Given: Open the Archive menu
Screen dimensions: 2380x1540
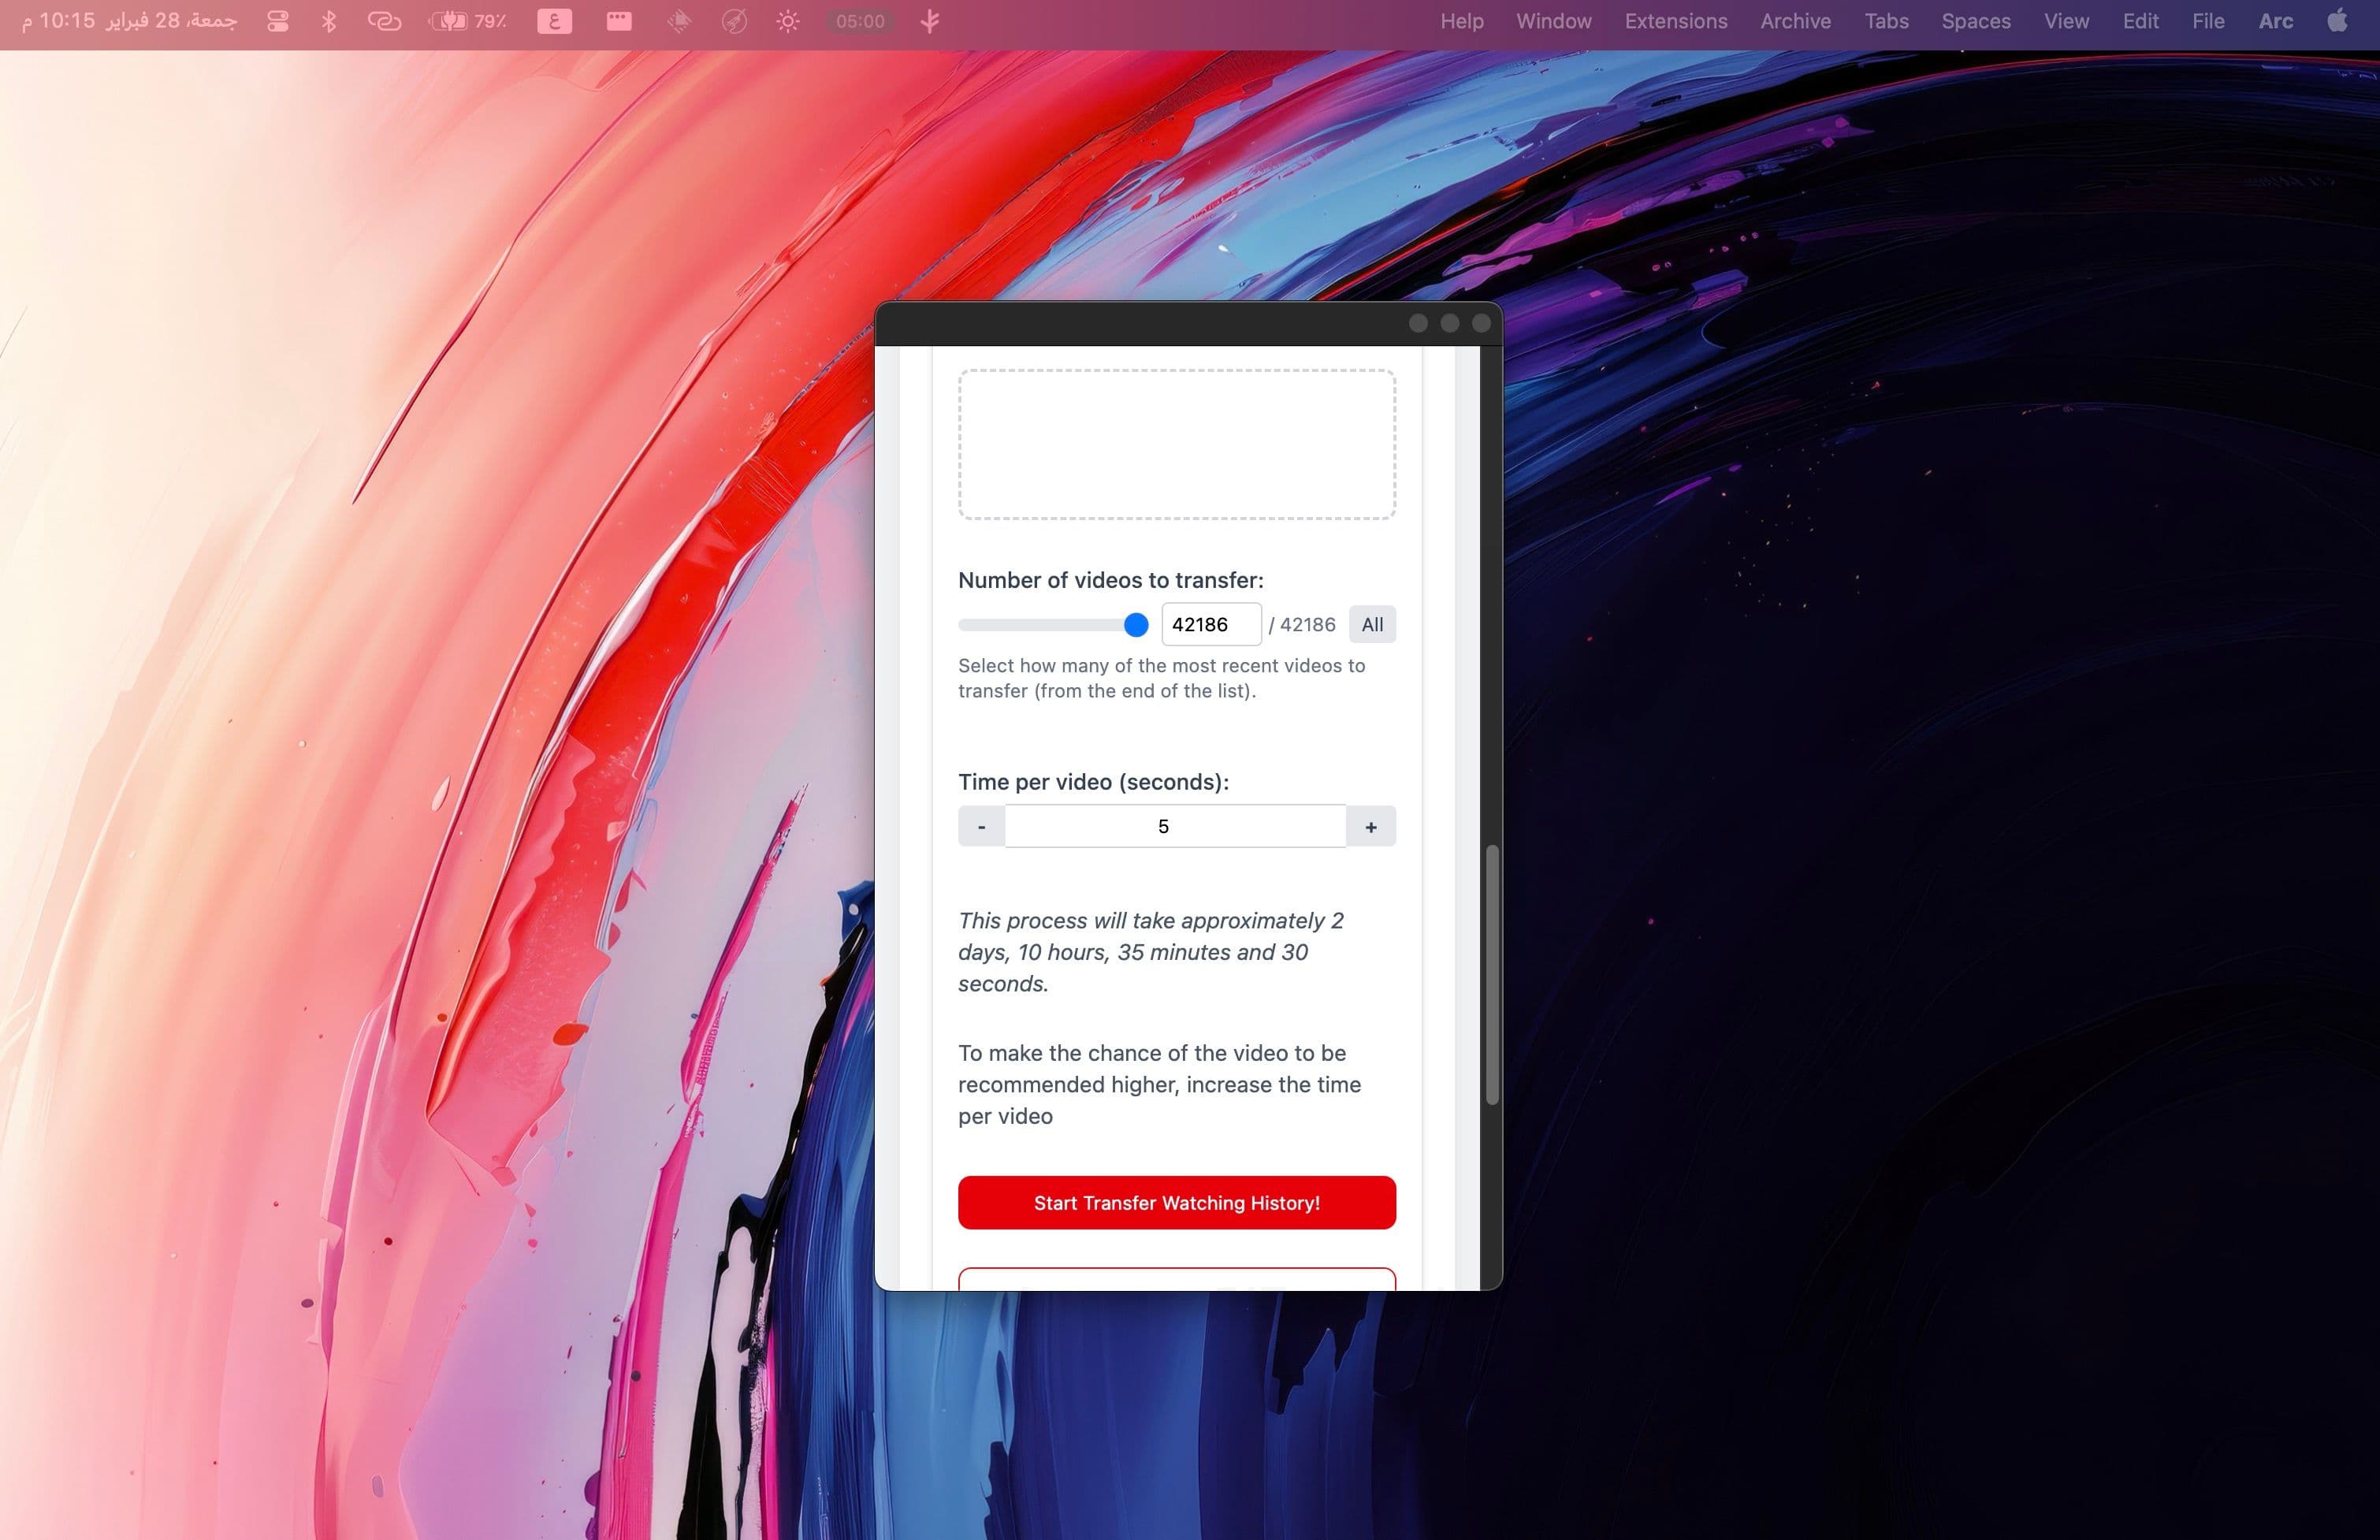Looking at the screenshot, I should [x=1795, y=21].
